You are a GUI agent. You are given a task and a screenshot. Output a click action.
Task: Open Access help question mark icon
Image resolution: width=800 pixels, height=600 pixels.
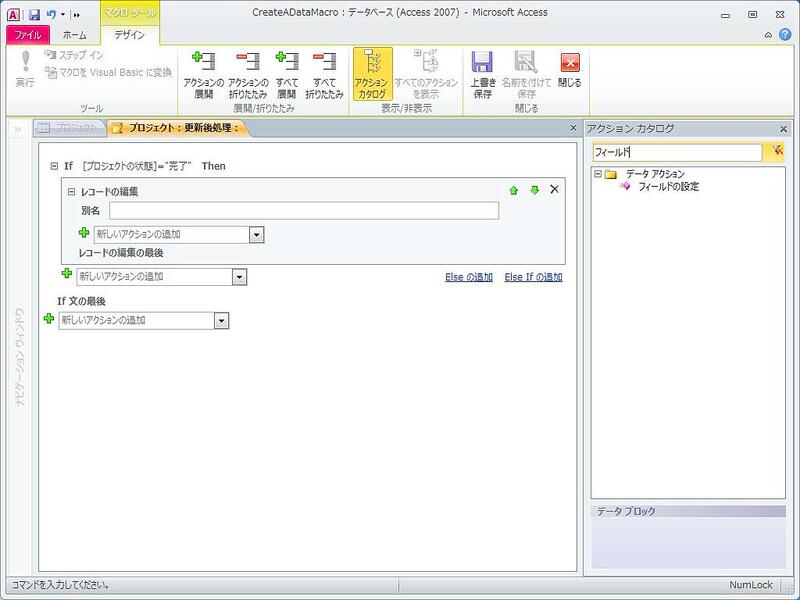pyautogui.click(x=785, y=35)
